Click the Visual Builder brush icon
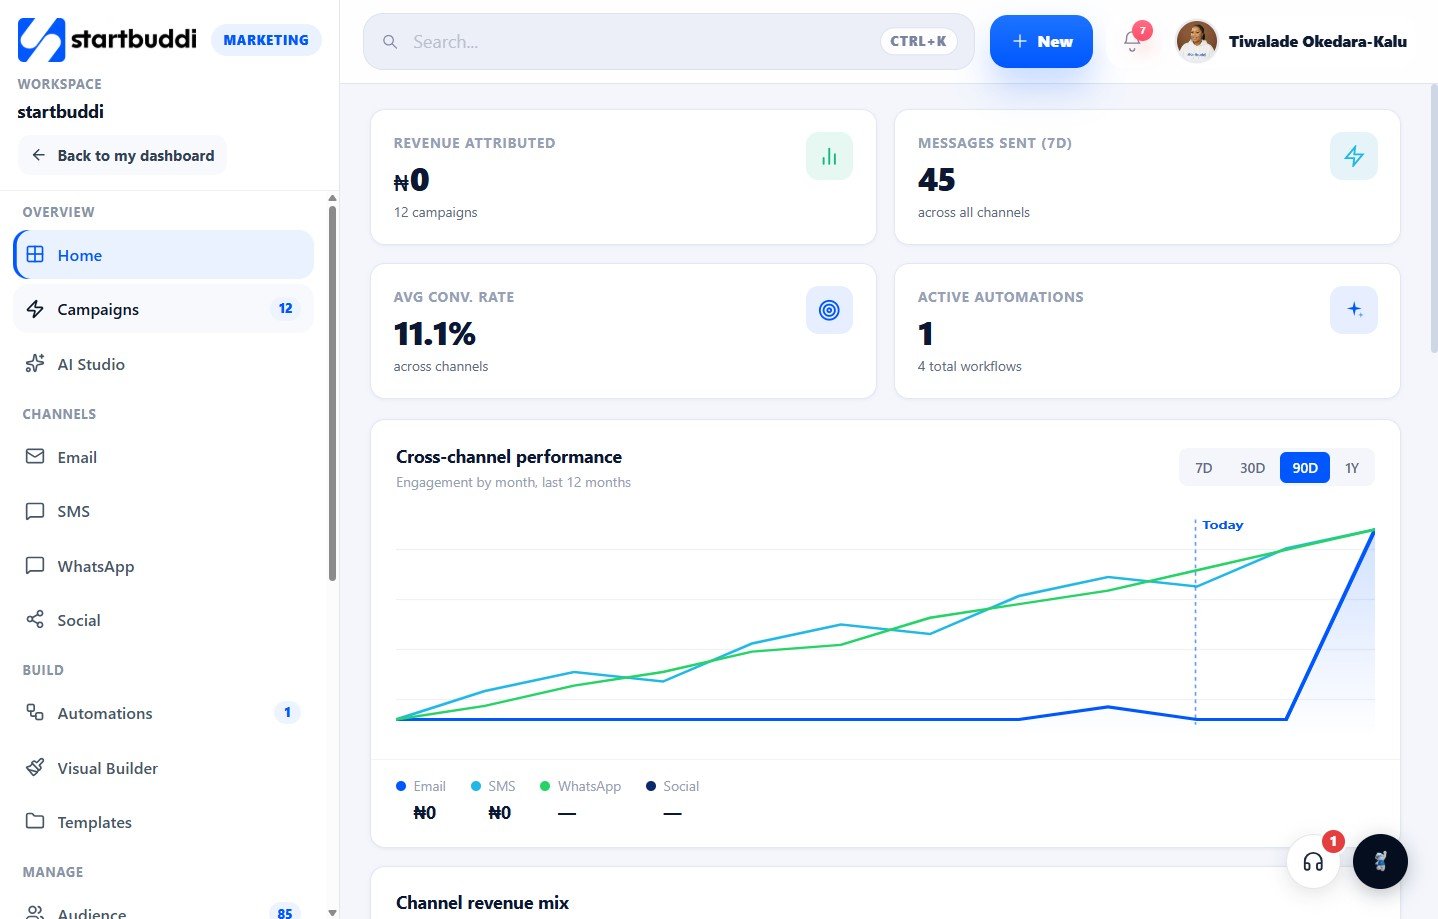Image resolution: width=1438 pixels, height=919 pixels. tap(35, 767)
